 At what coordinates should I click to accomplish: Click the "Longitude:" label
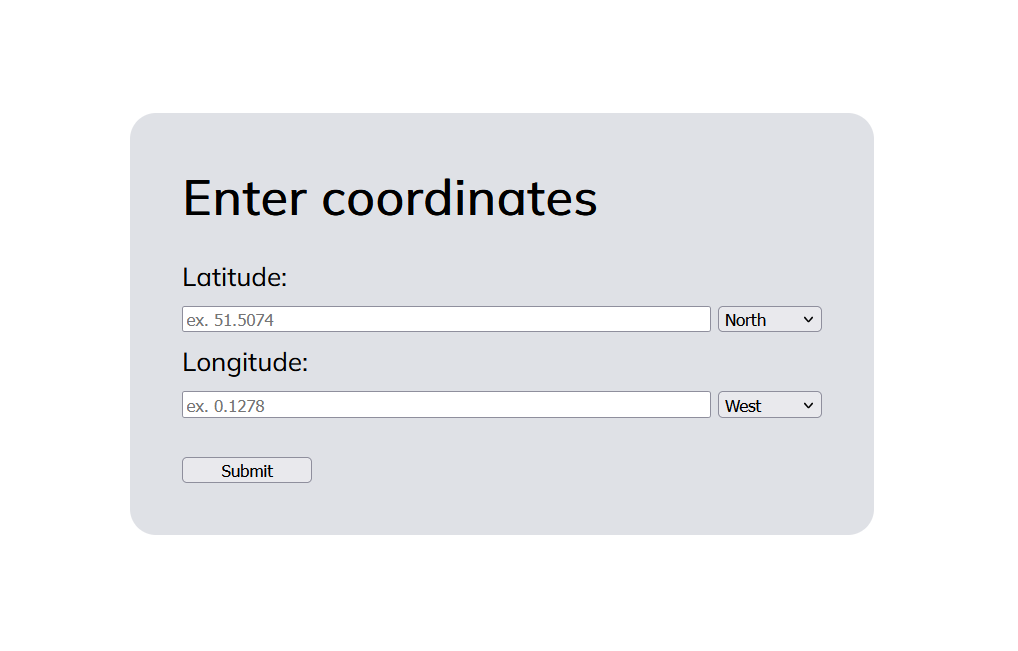coord(245,362)
